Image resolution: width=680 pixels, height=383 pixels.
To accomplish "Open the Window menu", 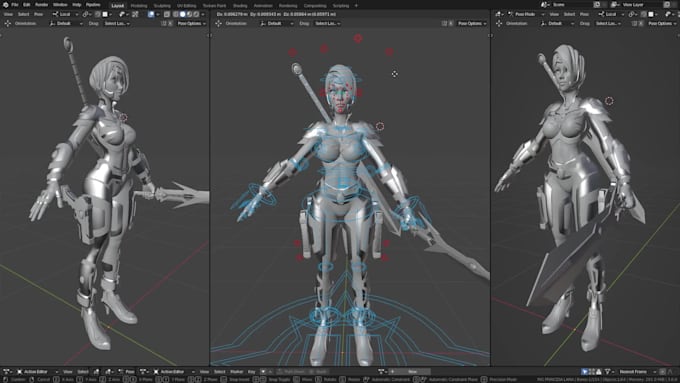I will [60, 5].
